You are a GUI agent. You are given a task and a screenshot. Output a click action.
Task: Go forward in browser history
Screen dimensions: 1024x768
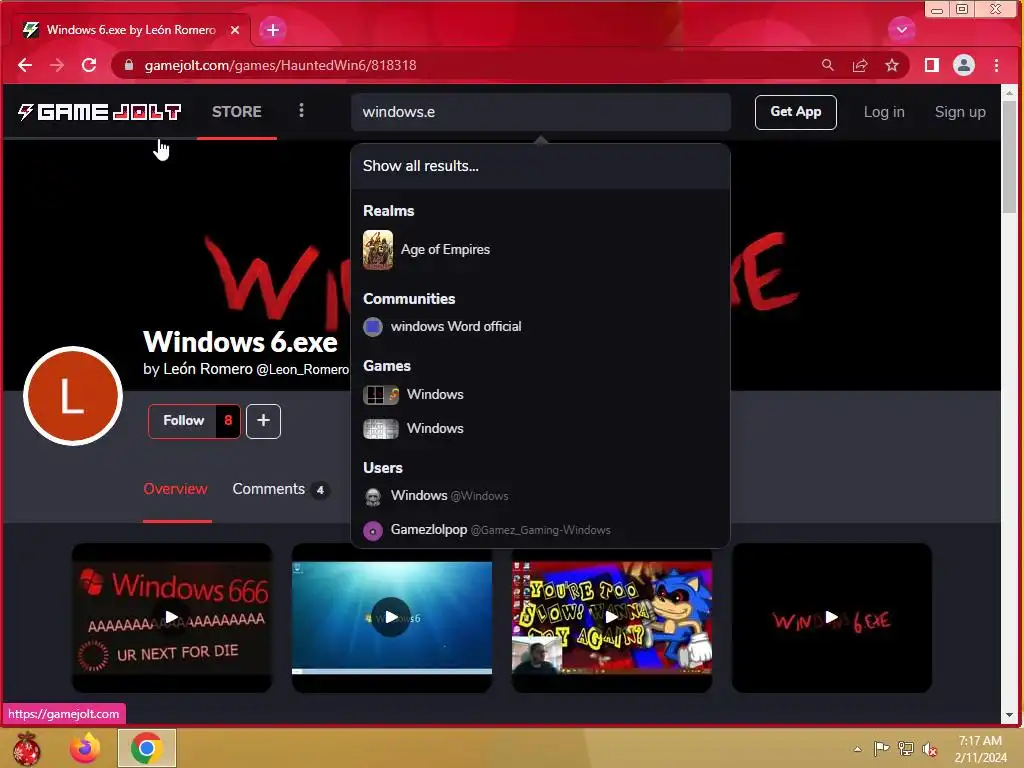point(57,65)
